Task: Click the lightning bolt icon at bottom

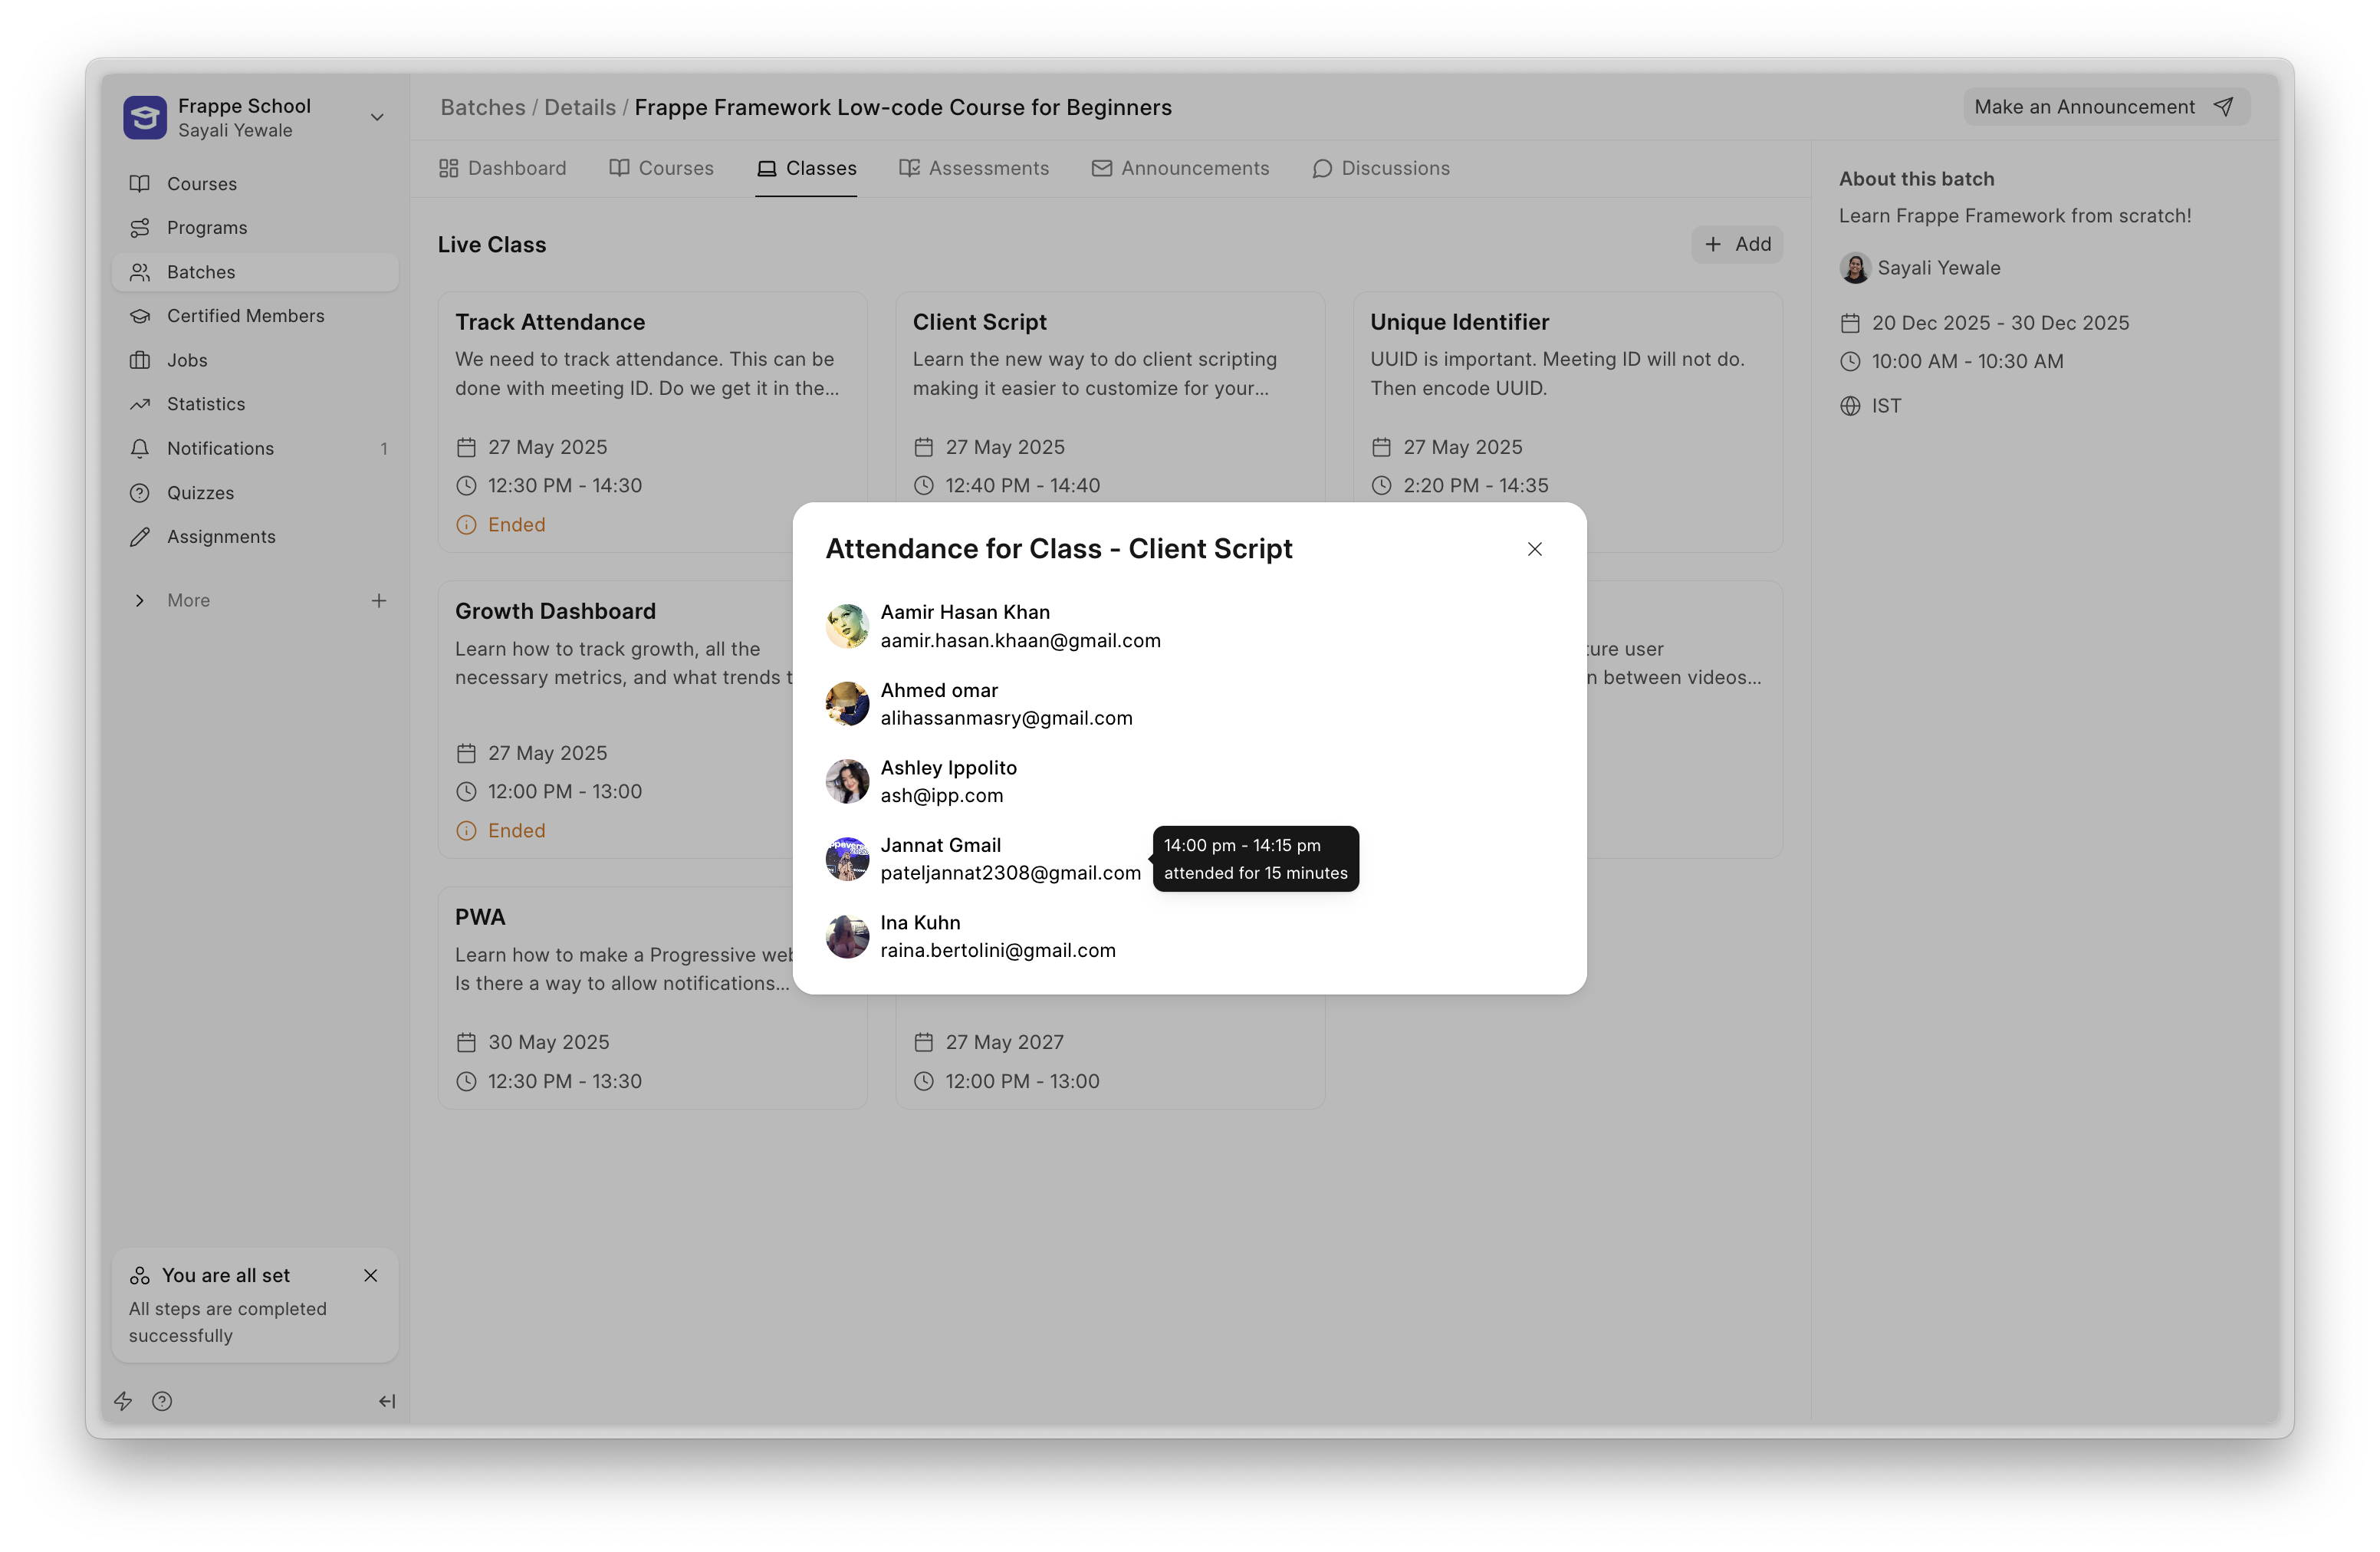Action: tap(123, 1401)
